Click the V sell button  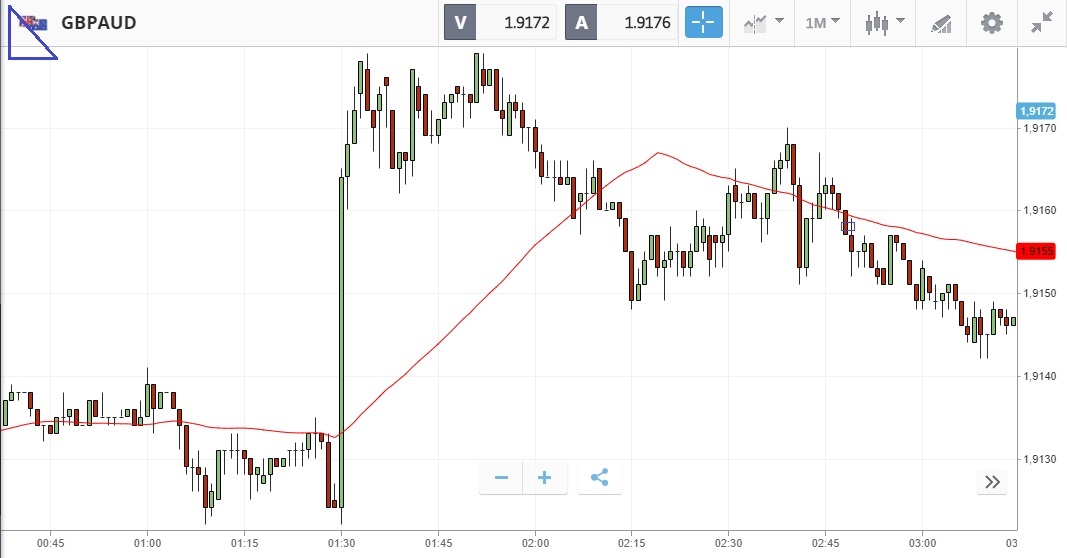[460, 22]
